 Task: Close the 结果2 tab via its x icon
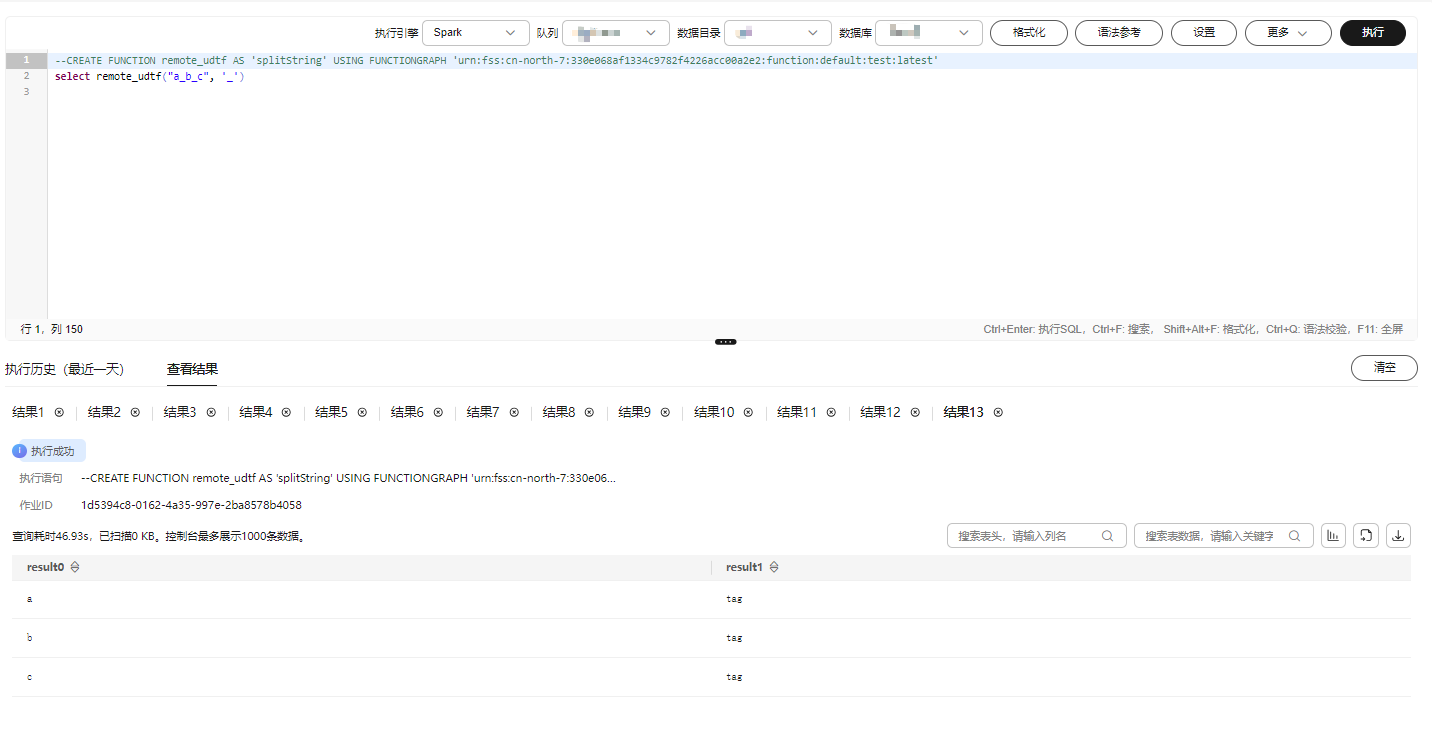[135, 412]
